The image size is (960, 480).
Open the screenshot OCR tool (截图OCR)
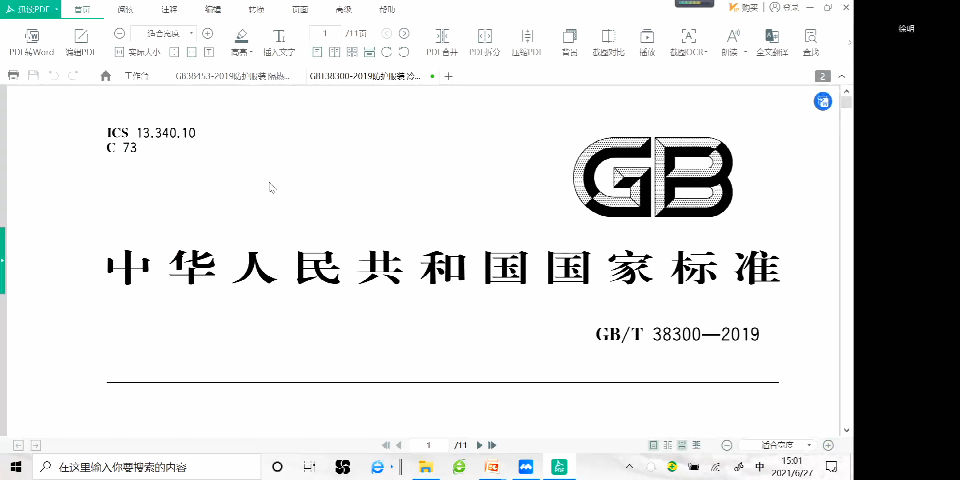click(689, 42)
